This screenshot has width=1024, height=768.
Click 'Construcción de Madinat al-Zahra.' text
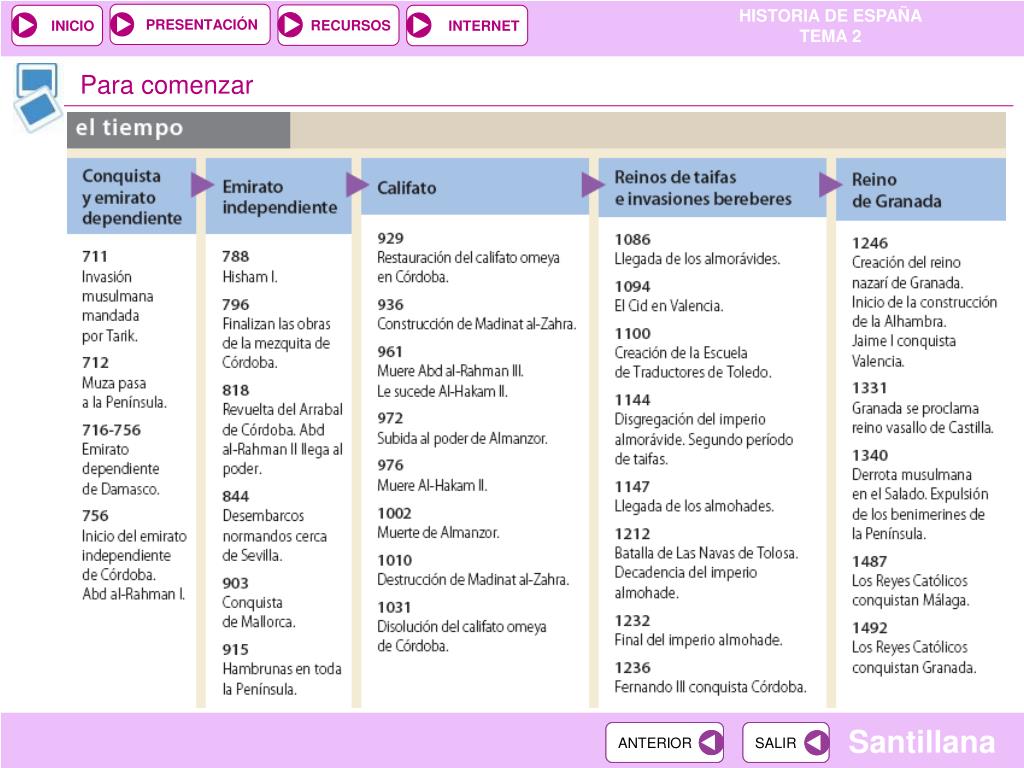coord(476,324)
